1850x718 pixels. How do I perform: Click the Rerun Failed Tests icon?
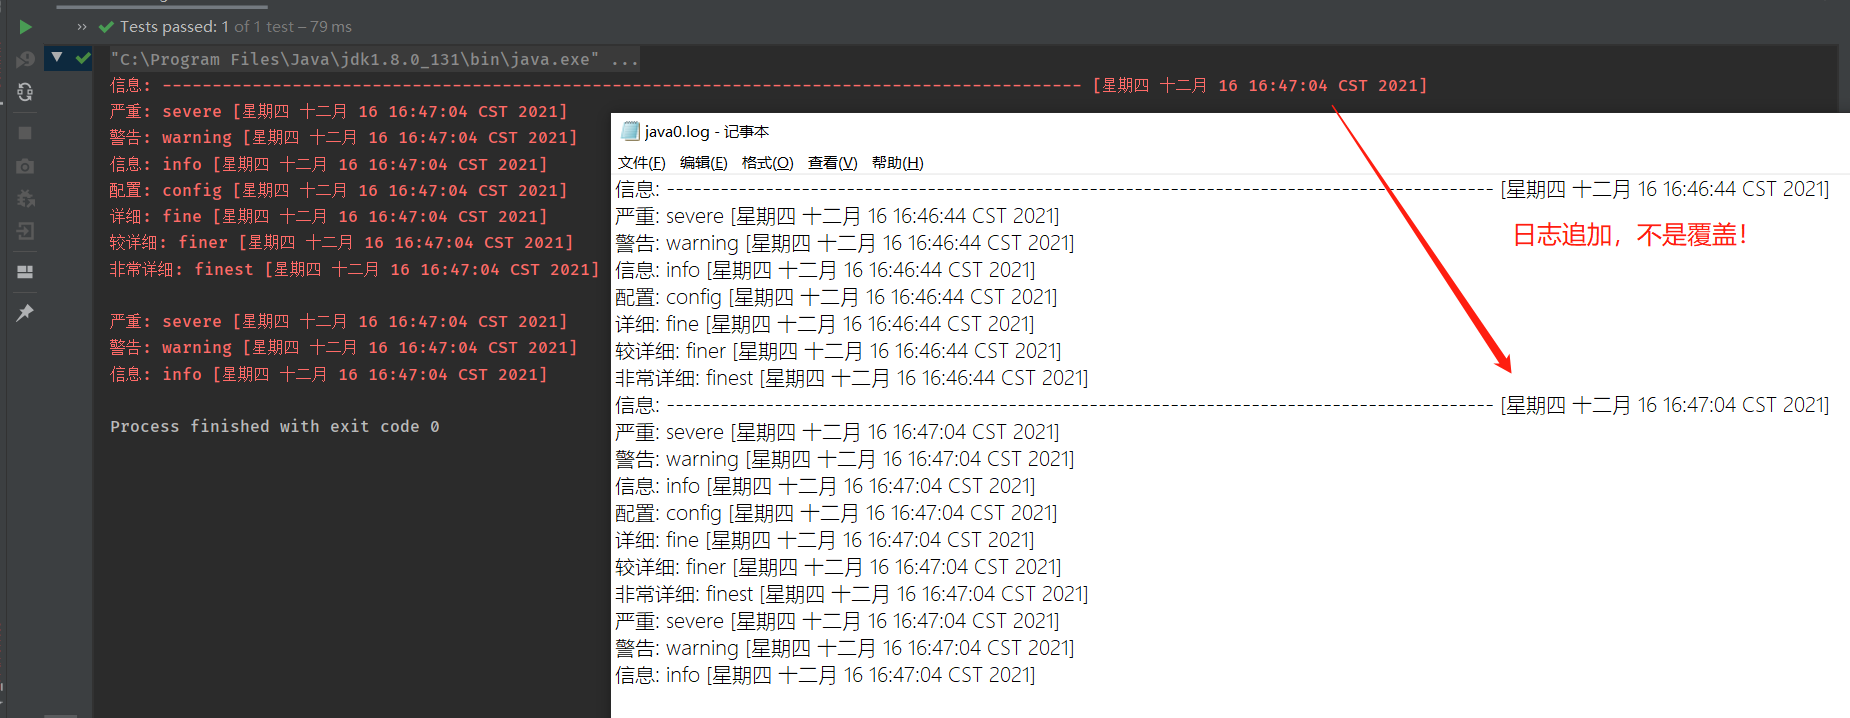pyautogui.click(x=25, y=60)
